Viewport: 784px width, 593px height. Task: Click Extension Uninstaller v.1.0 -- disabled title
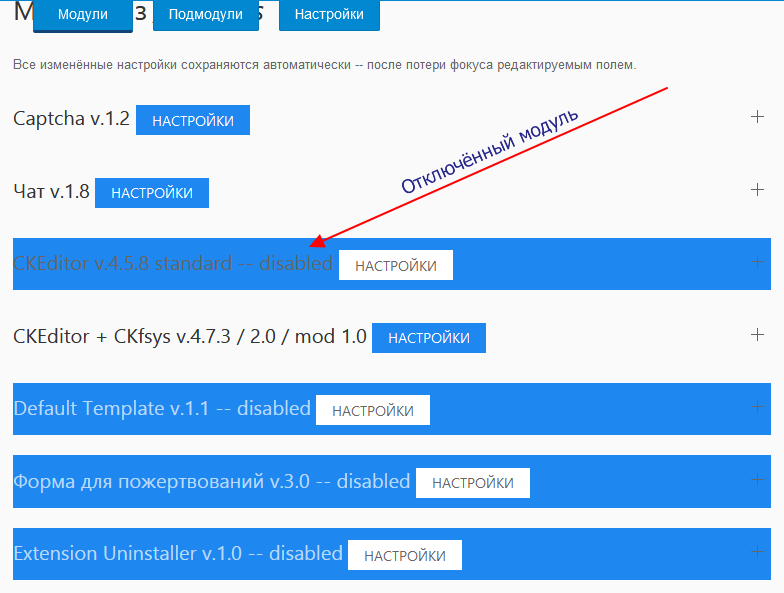[x=178, y=554]
